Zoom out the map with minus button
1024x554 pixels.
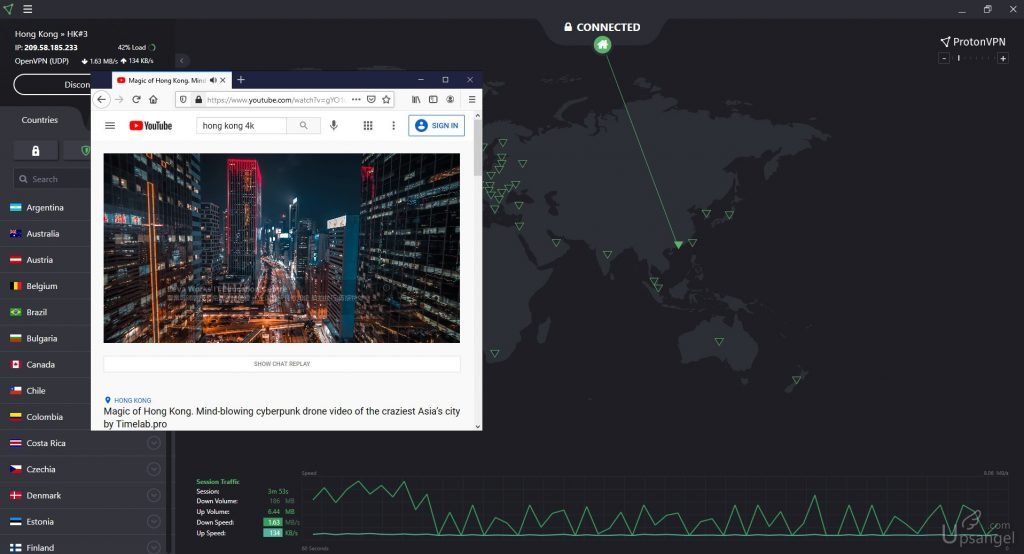944,58
